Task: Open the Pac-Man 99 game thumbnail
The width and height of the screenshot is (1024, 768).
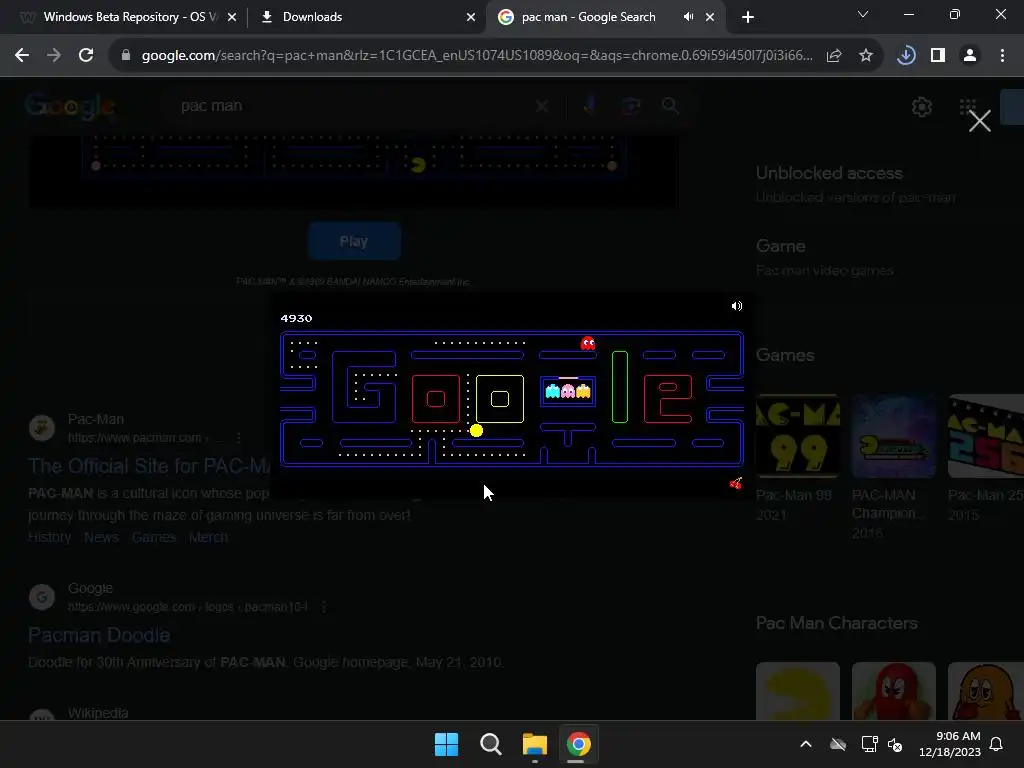Action: [x=797, y=436]
